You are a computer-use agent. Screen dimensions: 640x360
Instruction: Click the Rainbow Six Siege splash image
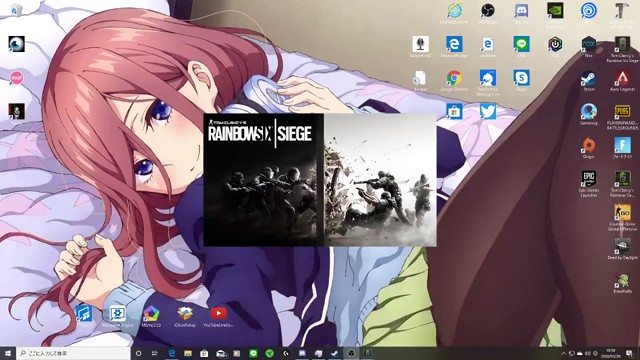[320, 180]
